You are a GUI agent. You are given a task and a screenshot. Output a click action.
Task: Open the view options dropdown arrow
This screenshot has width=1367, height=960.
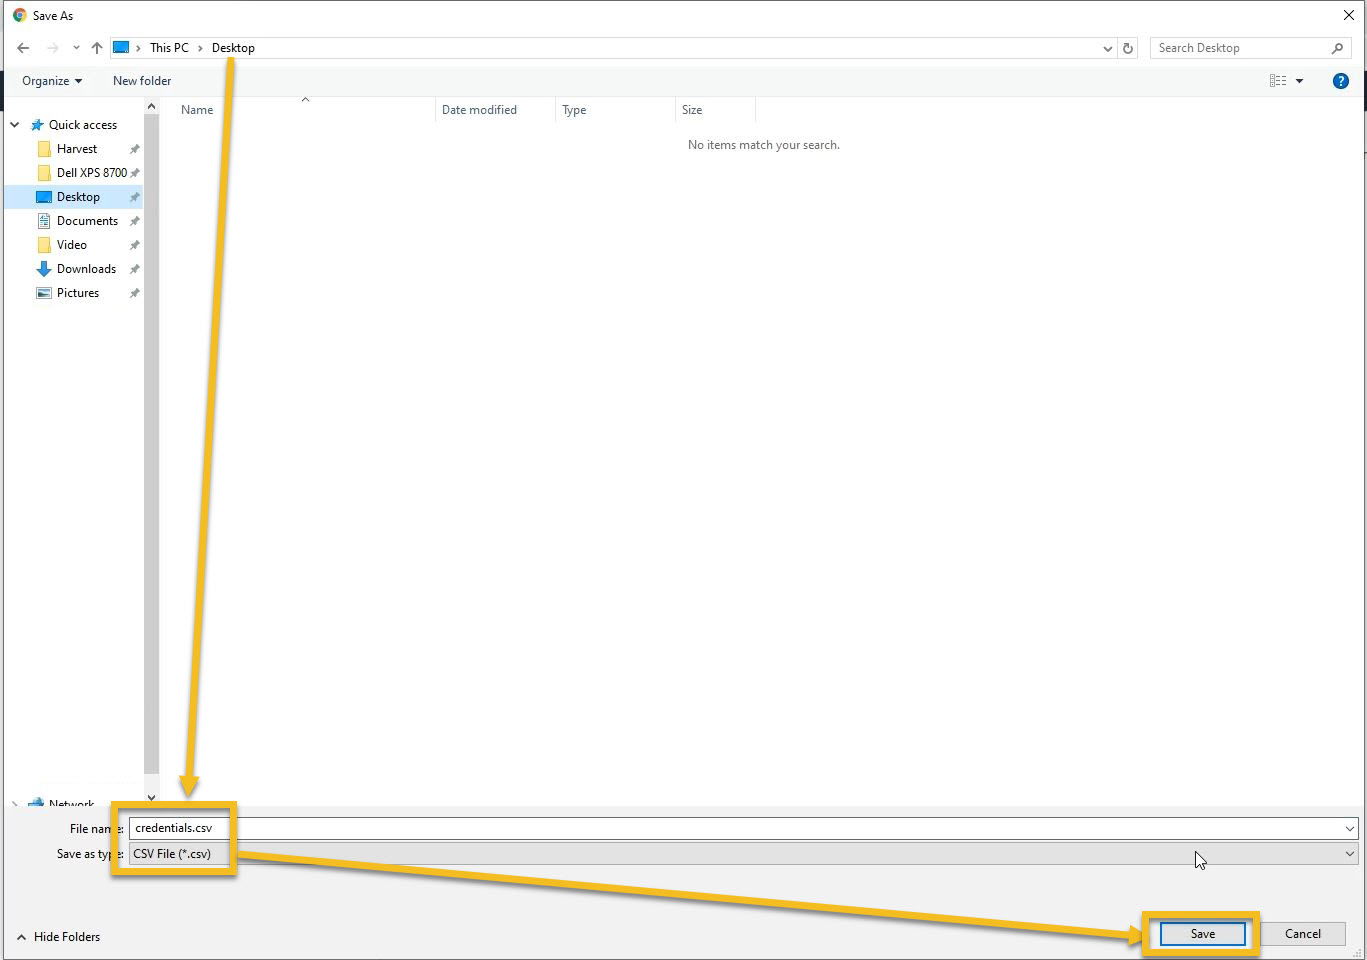(1299, 81)
